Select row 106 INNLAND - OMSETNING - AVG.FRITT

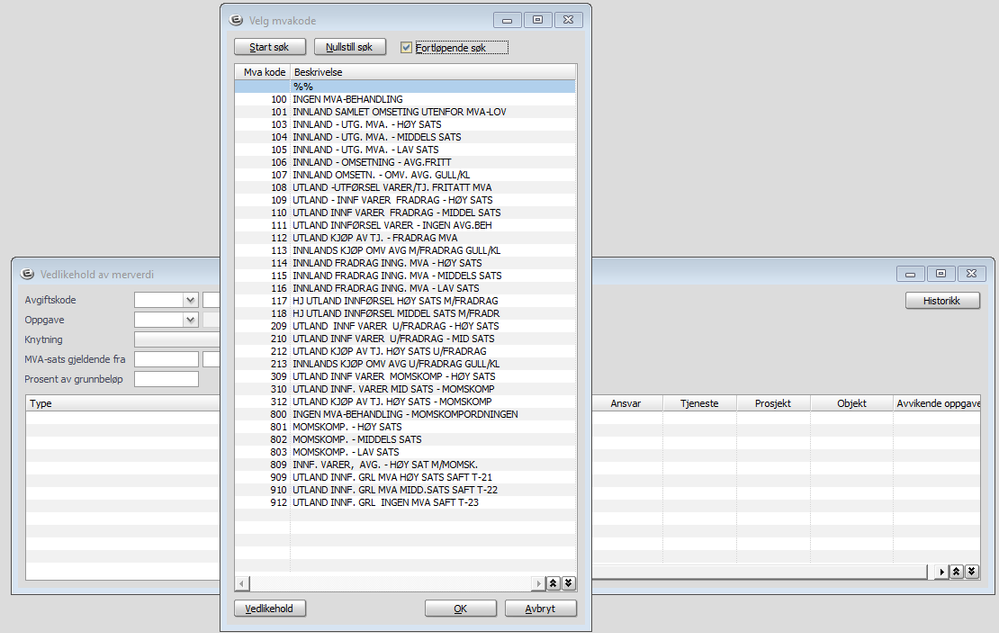405,162
